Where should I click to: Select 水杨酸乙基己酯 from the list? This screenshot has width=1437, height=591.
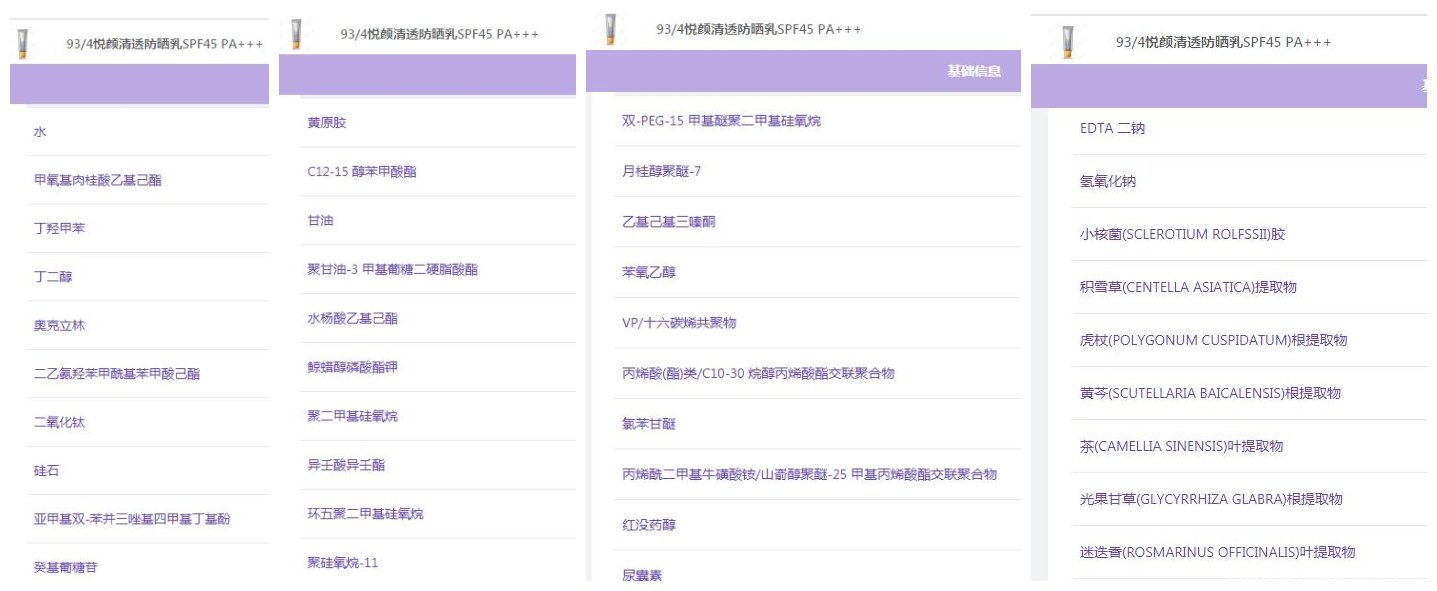pos(352,319)
